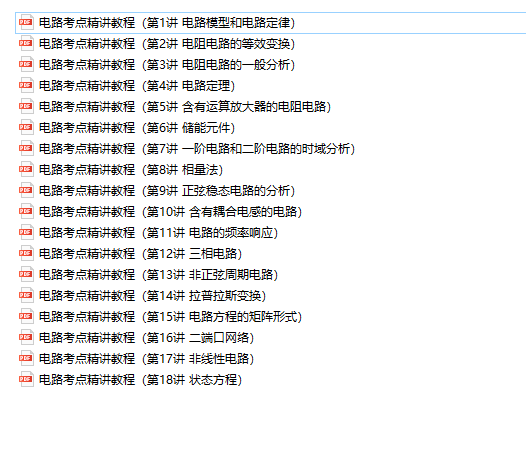This screenshot has width=526, height=449.
Task: Click the PDF icon next to 第8讲 相量法
Action: pos(26,169)
